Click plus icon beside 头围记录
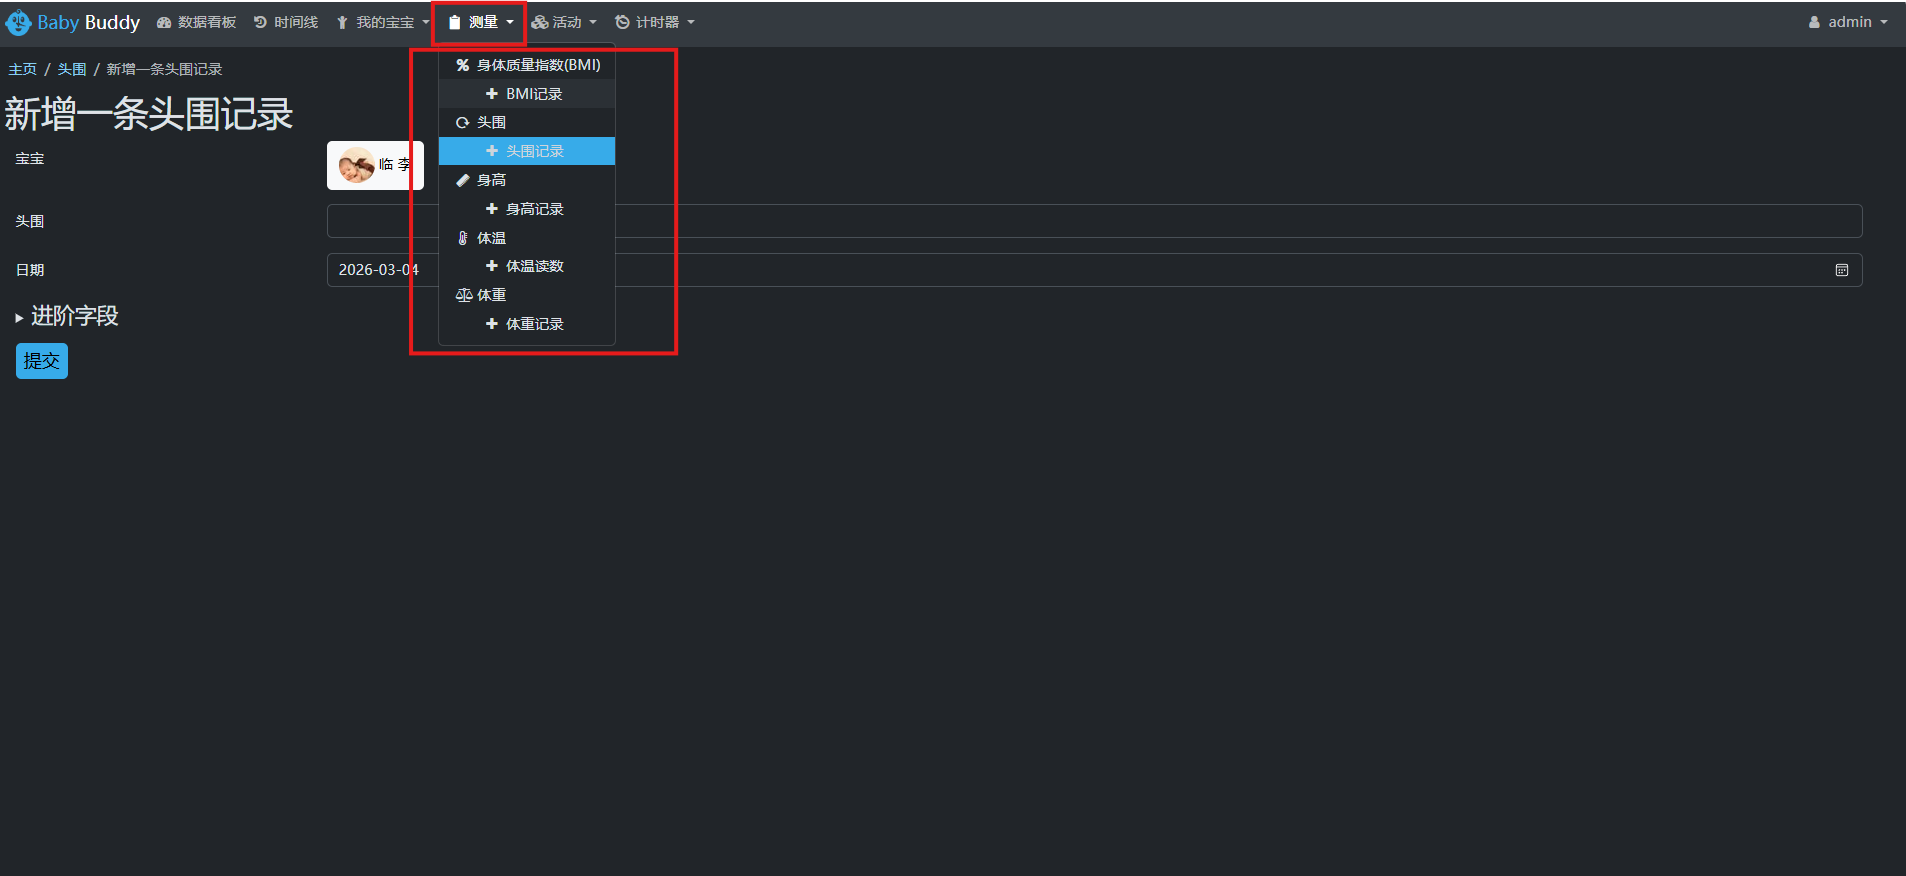Screen dimensions: 1906x876 coord(491,151)
